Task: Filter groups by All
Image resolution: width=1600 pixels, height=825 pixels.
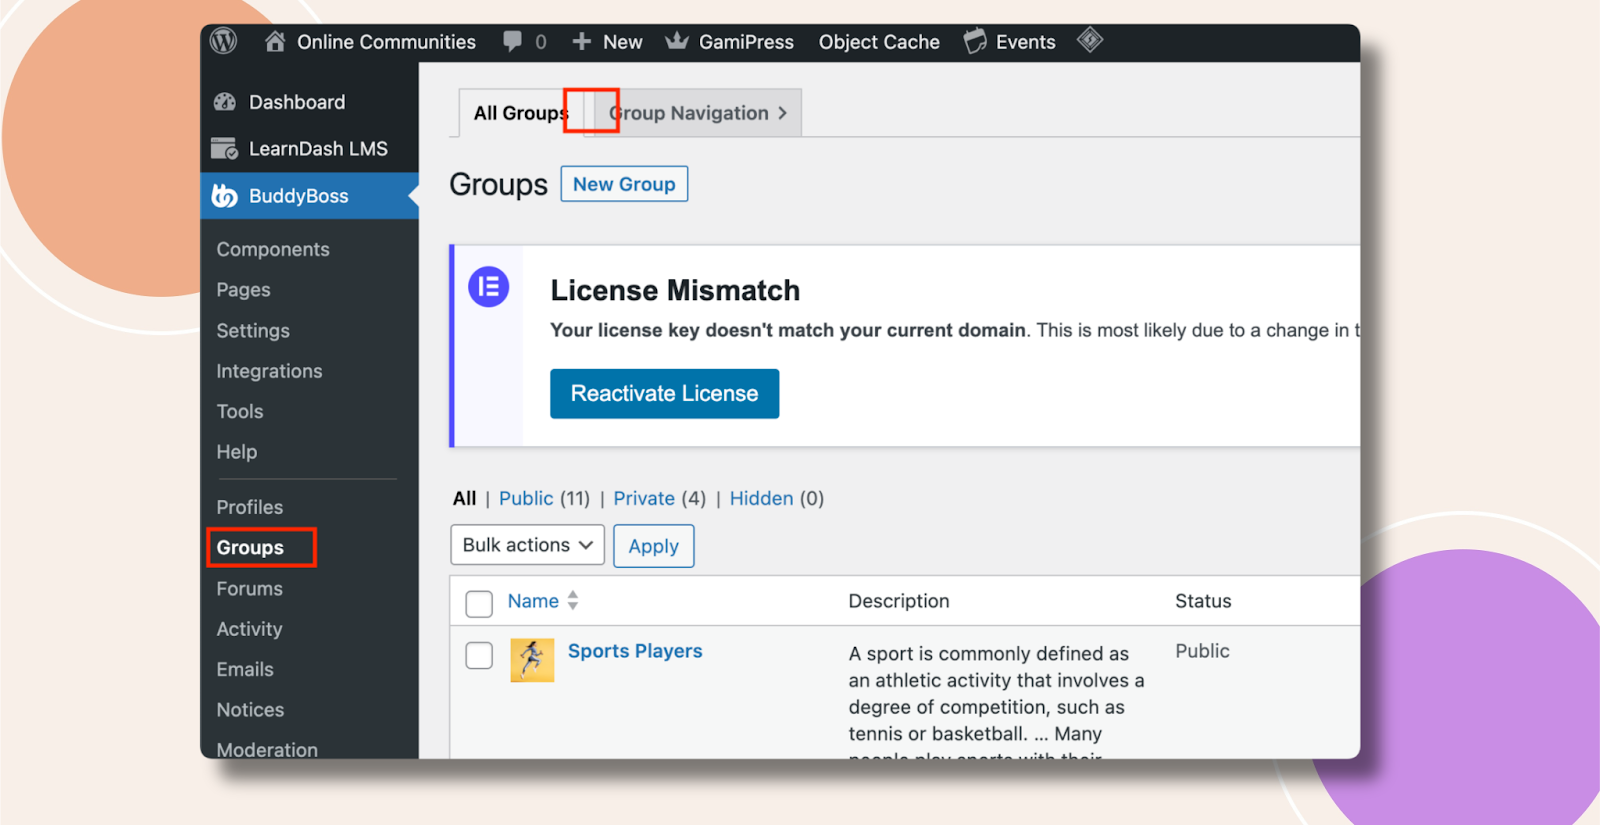Action: coord(465,498)
